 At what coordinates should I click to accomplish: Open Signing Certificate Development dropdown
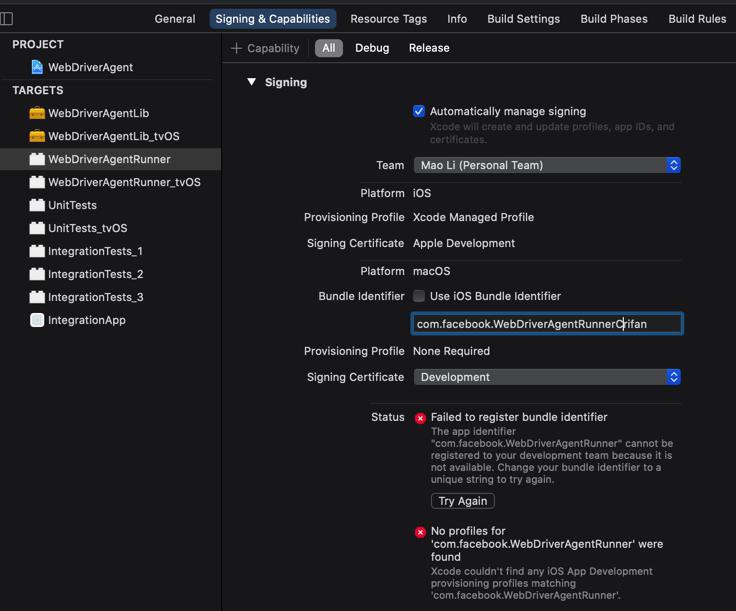[x=547, y=377]
